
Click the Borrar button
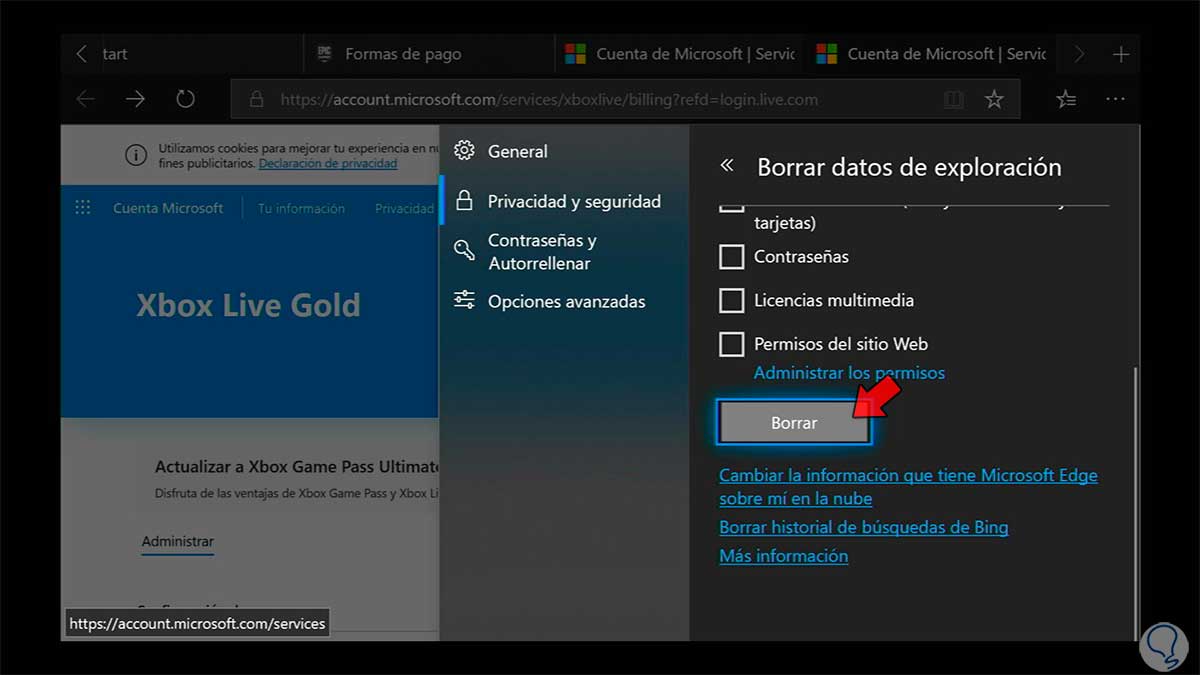(794, 423)
